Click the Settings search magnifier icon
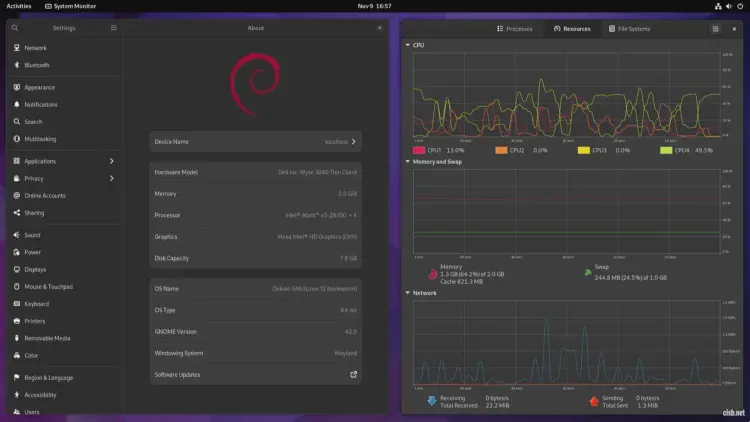750x422 pixels. coord(15,28)
